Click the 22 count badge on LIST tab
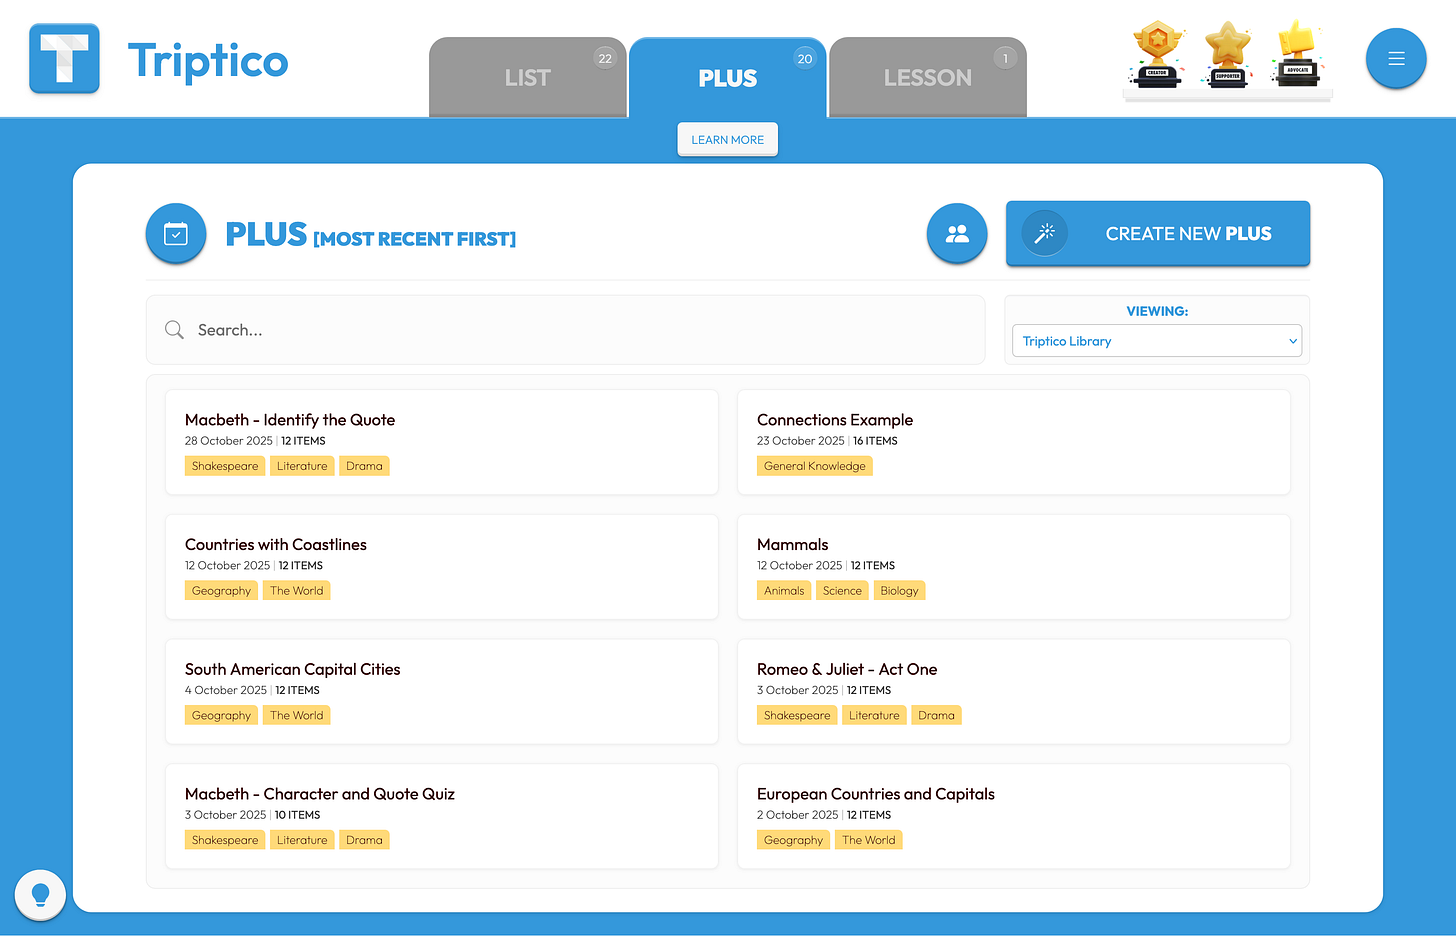Image resolution: width=1456 pixels, height=936 pixels. click(605, 58)
